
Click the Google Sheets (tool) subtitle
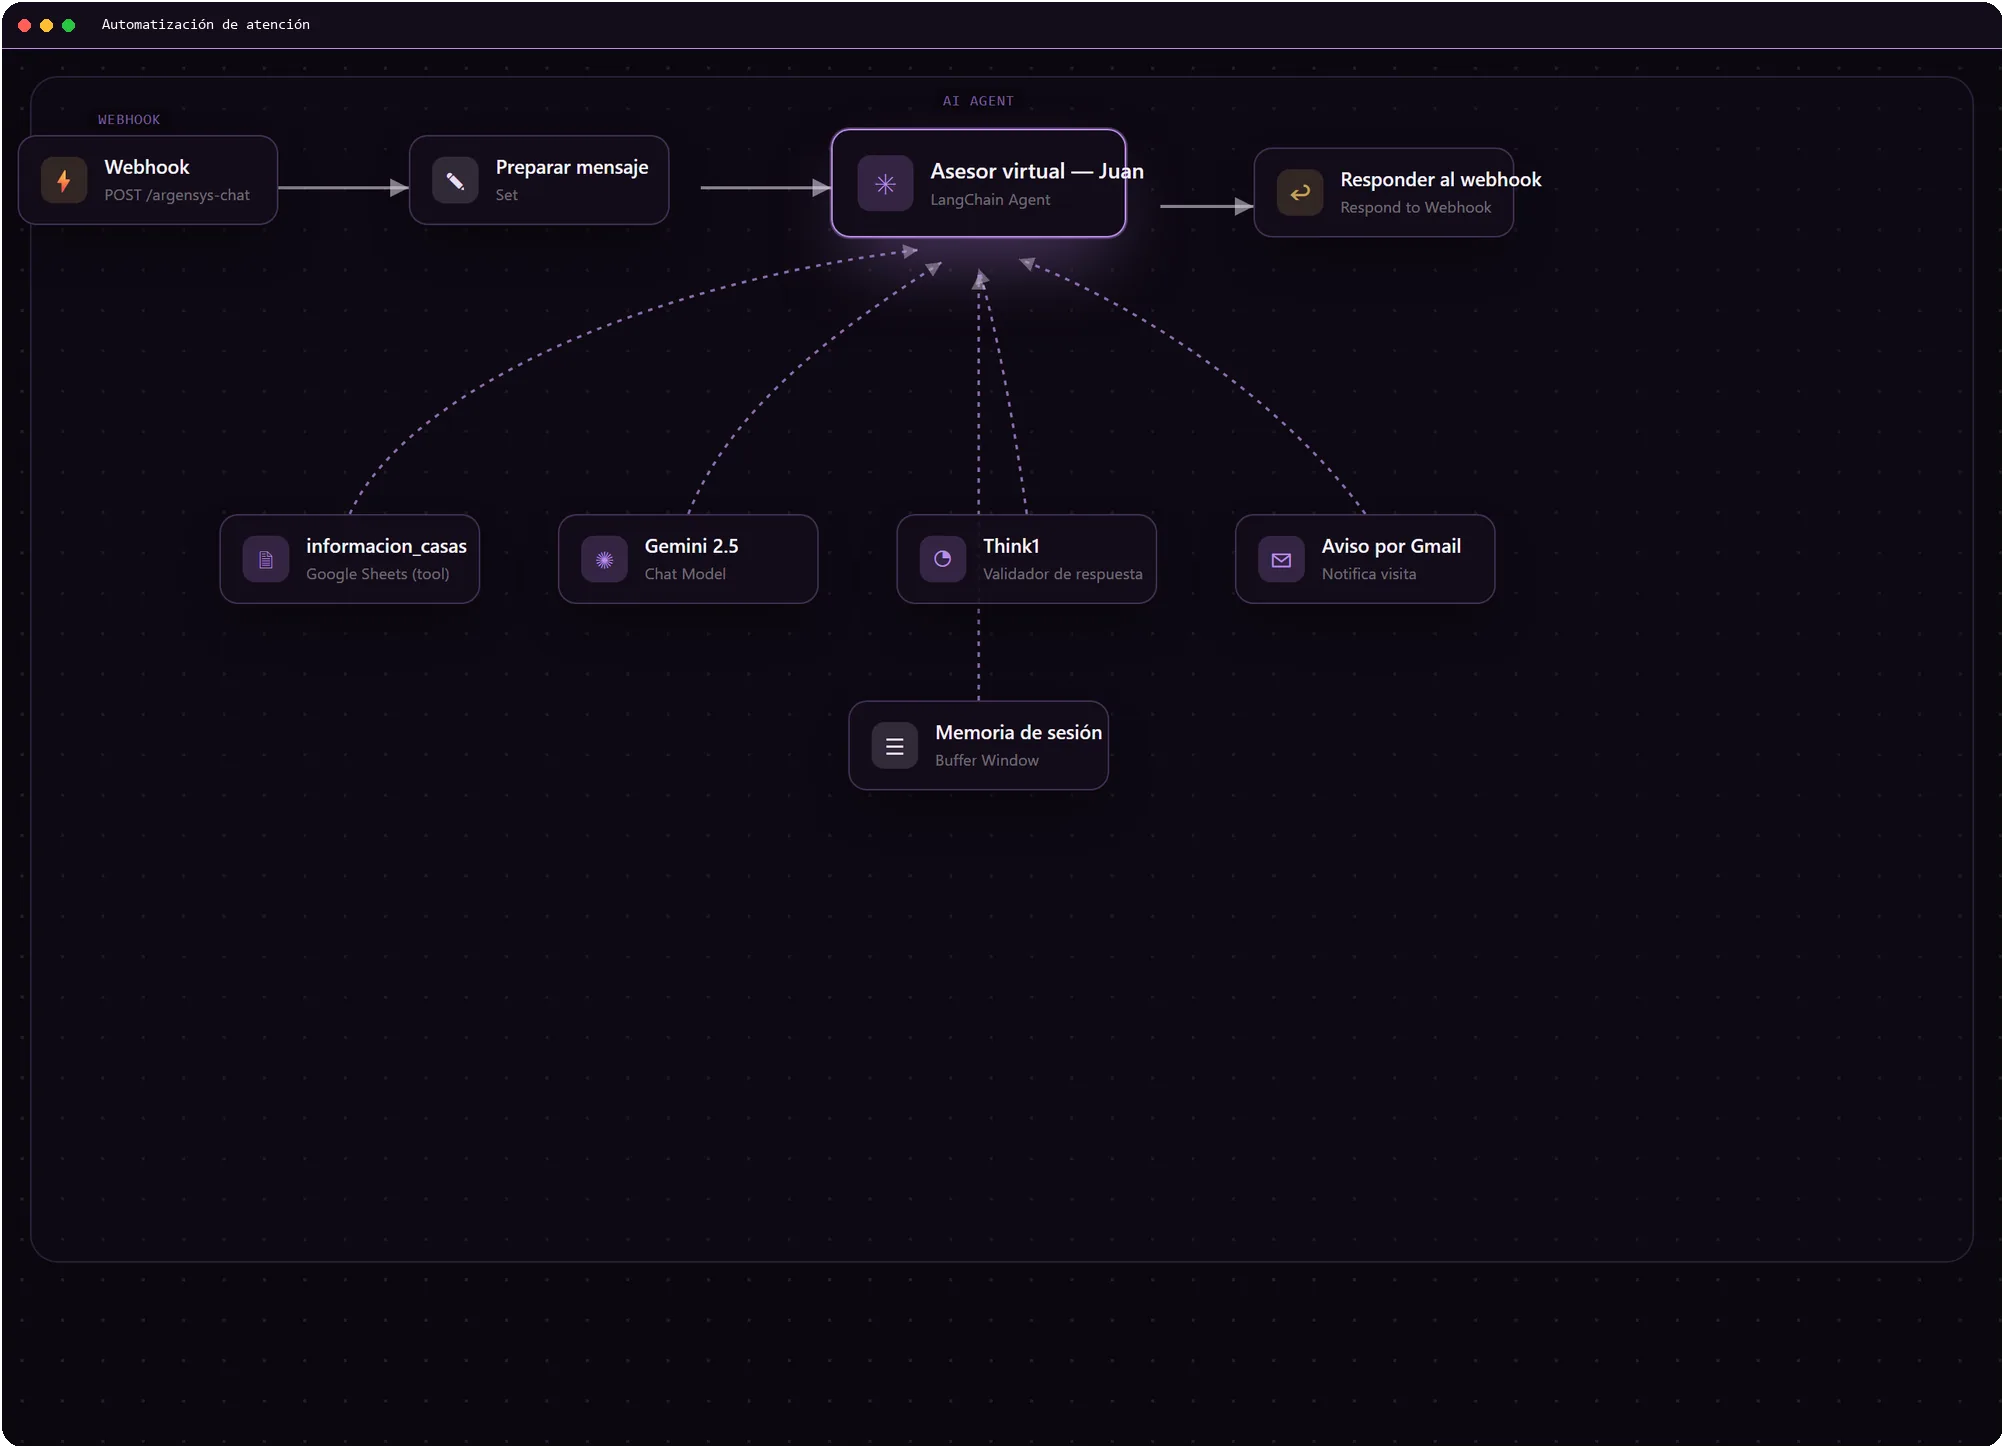click(x=377, y=574)
